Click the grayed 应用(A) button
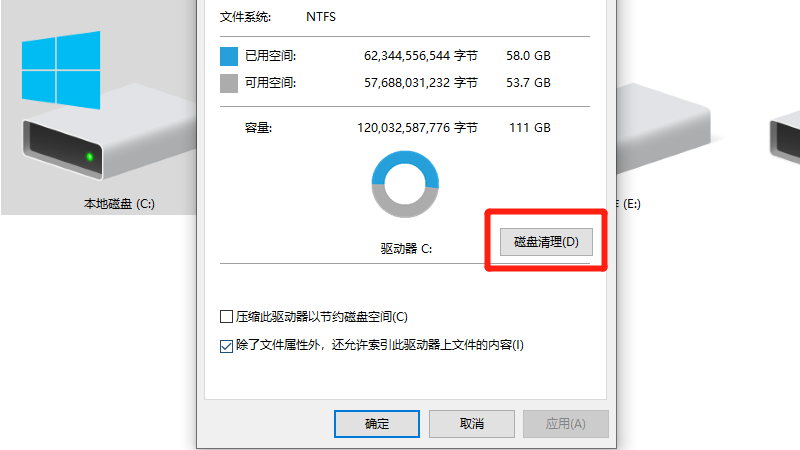800x450 pixels. click(x=565, y=423)
